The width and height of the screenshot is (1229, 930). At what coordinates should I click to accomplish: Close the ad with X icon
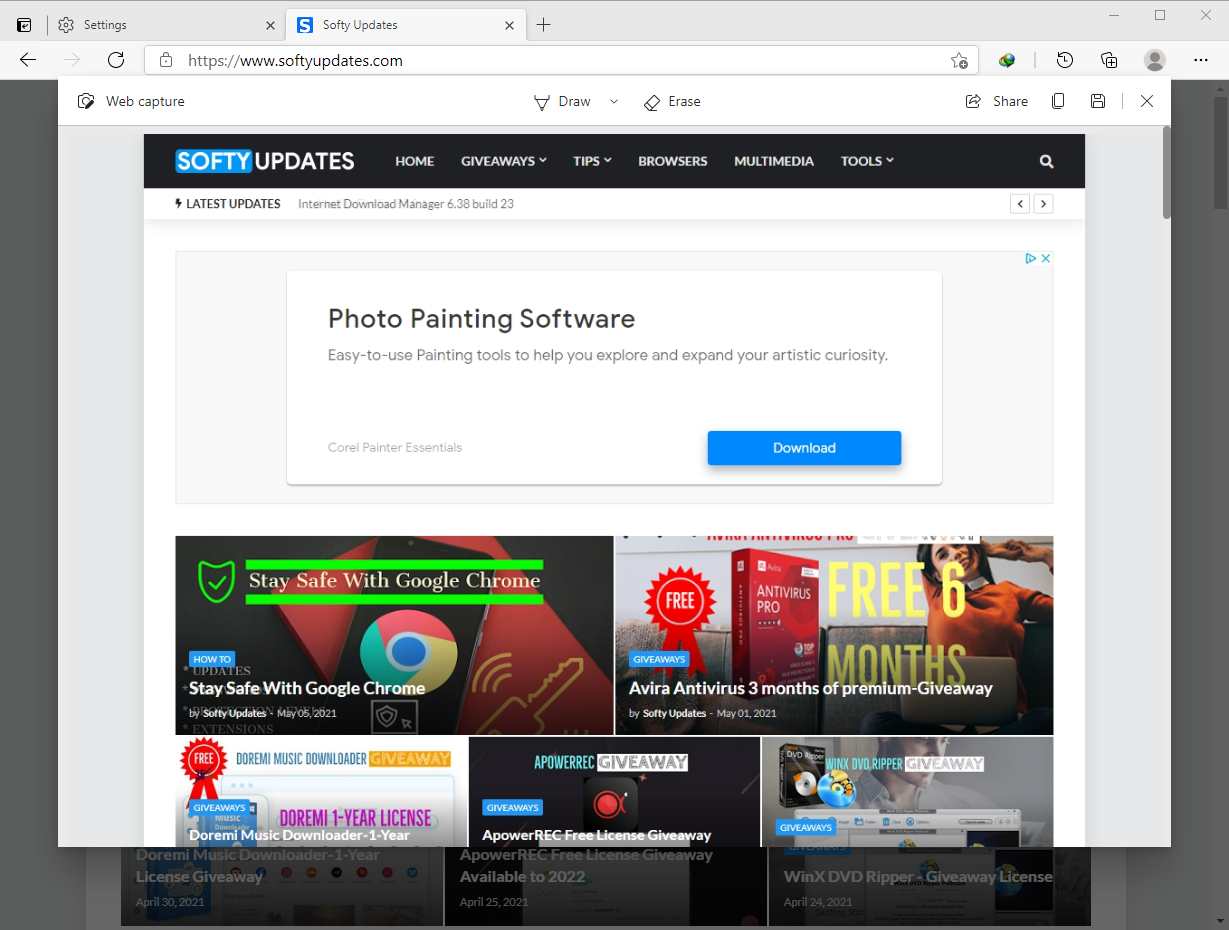[1045, 258]
